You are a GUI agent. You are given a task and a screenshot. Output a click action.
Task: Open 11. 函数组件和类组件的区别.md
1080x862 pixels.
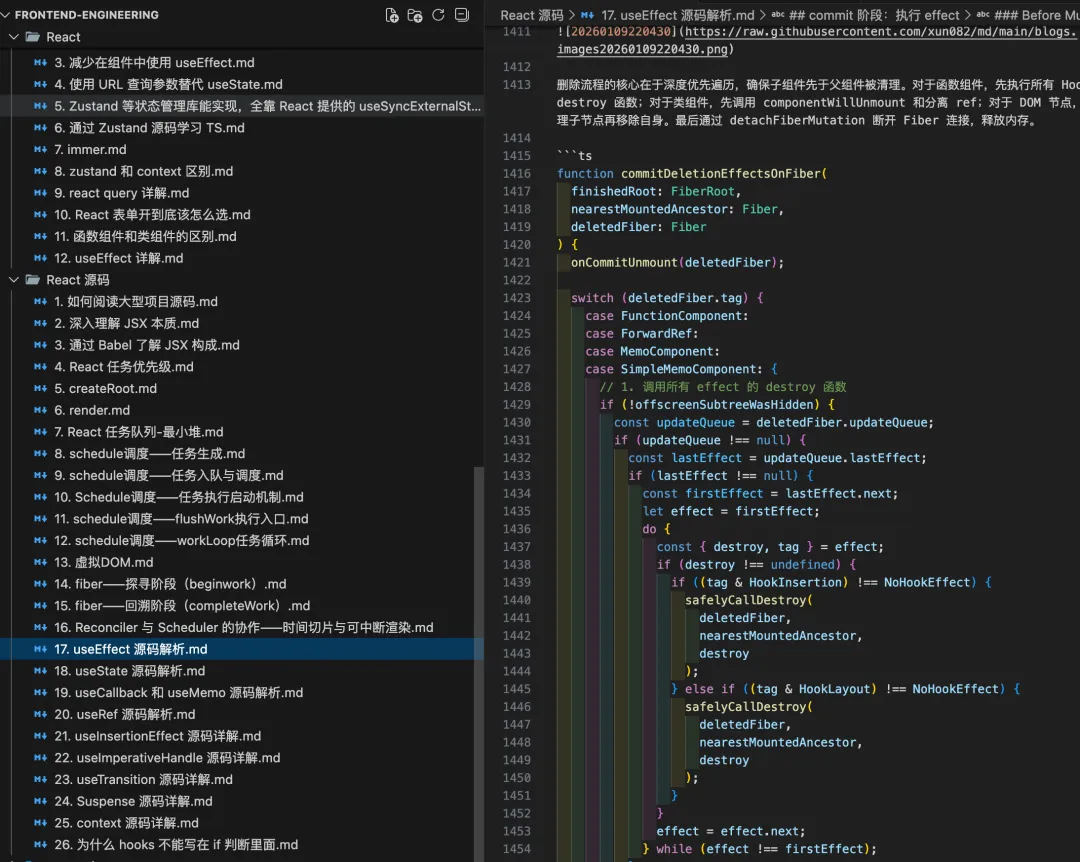point(242,236)
